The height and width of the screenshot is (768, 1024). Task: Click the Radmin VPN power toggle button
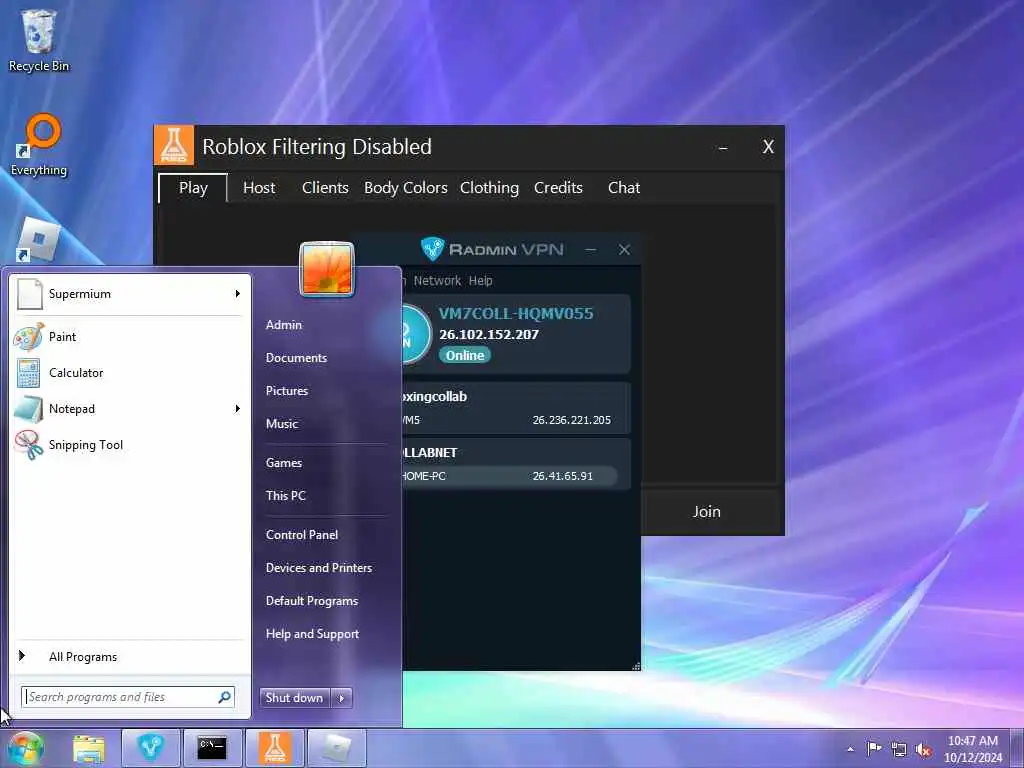coord(415,334)
